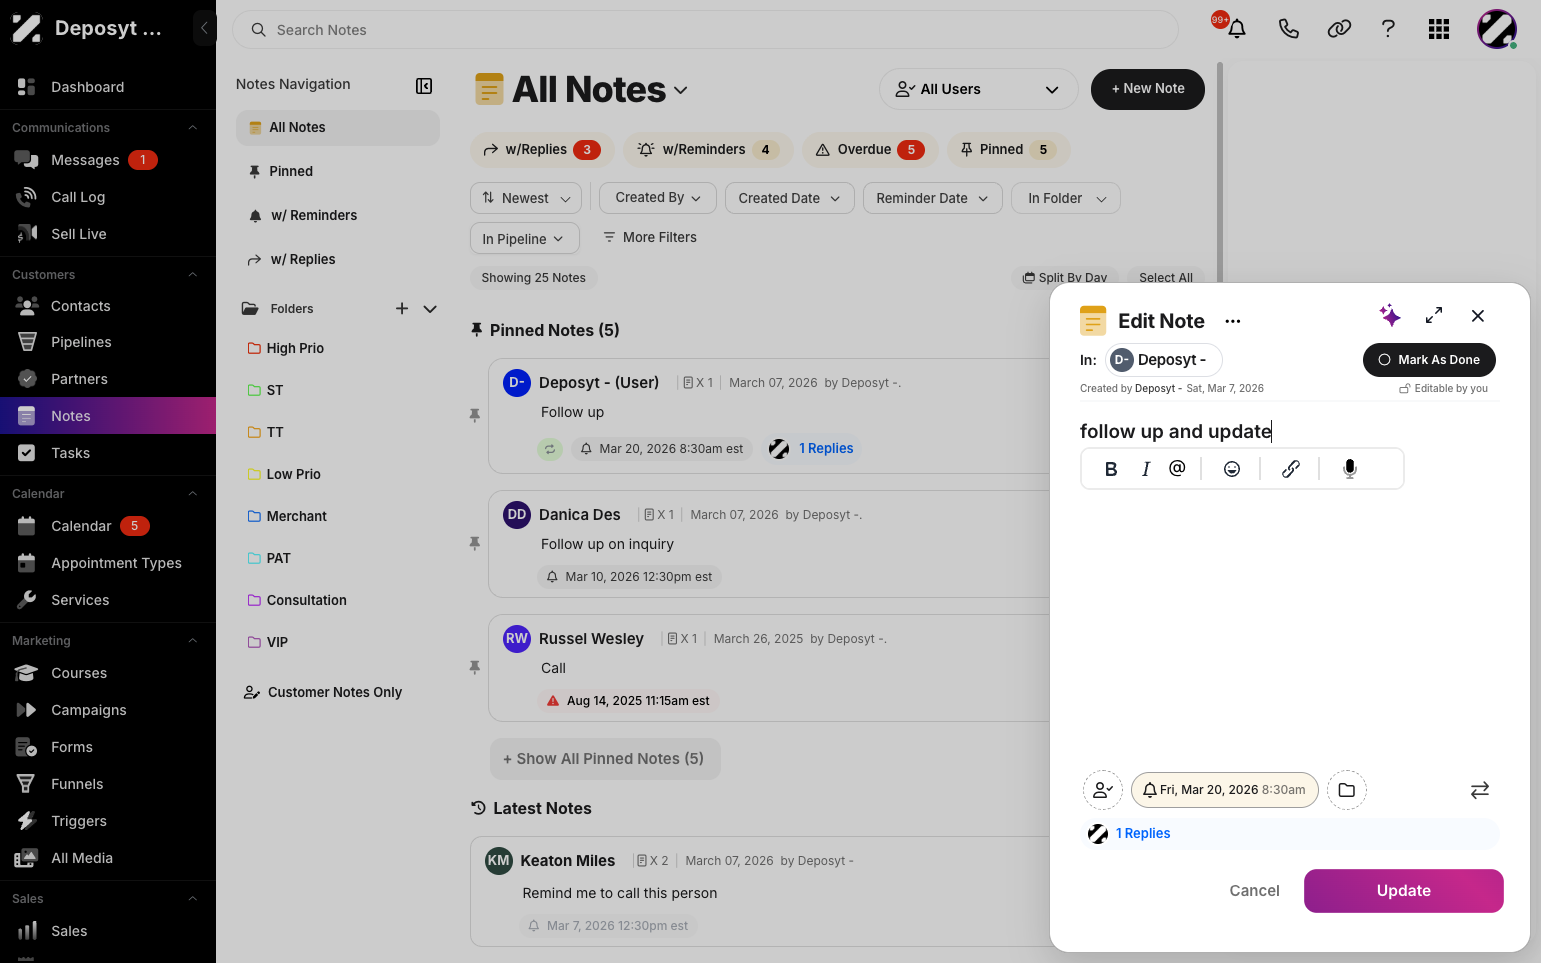Toggle the w/Replies quick filter
Viewport: 1541px width, 963px height.
point(540,150)
